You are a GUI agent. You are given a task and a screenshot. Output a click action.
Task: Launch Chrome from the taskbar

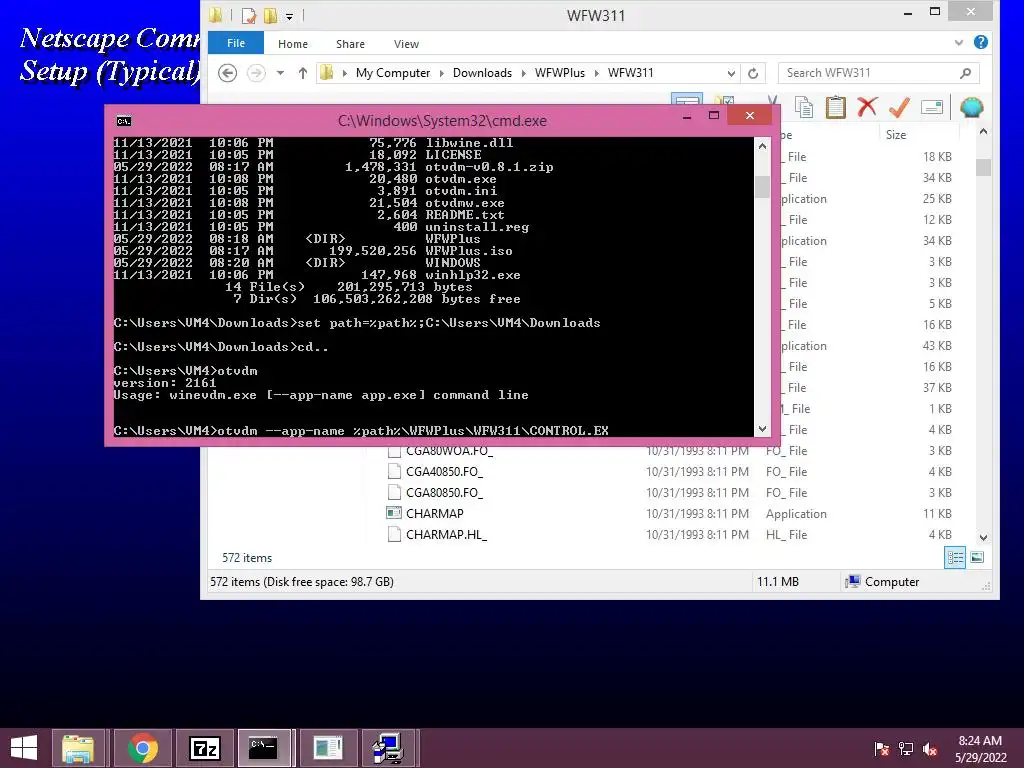pos(142,748)
